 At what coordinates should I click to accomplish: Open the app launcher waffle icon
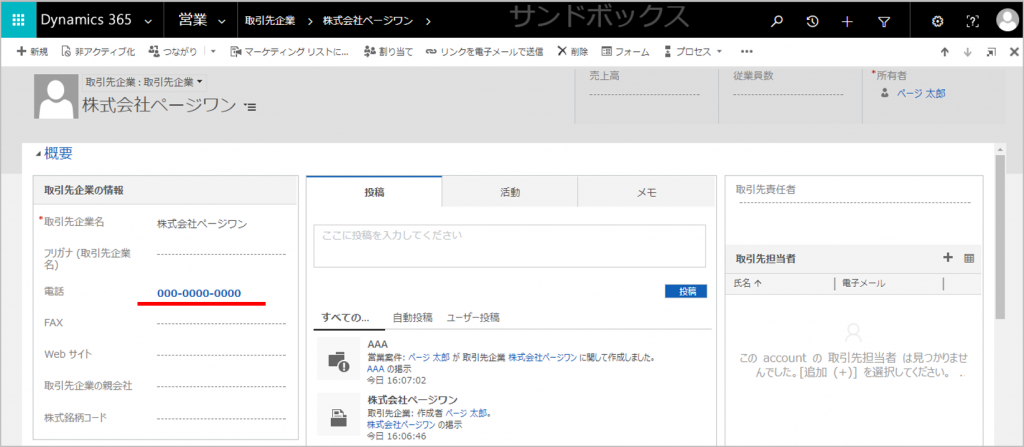18,20
